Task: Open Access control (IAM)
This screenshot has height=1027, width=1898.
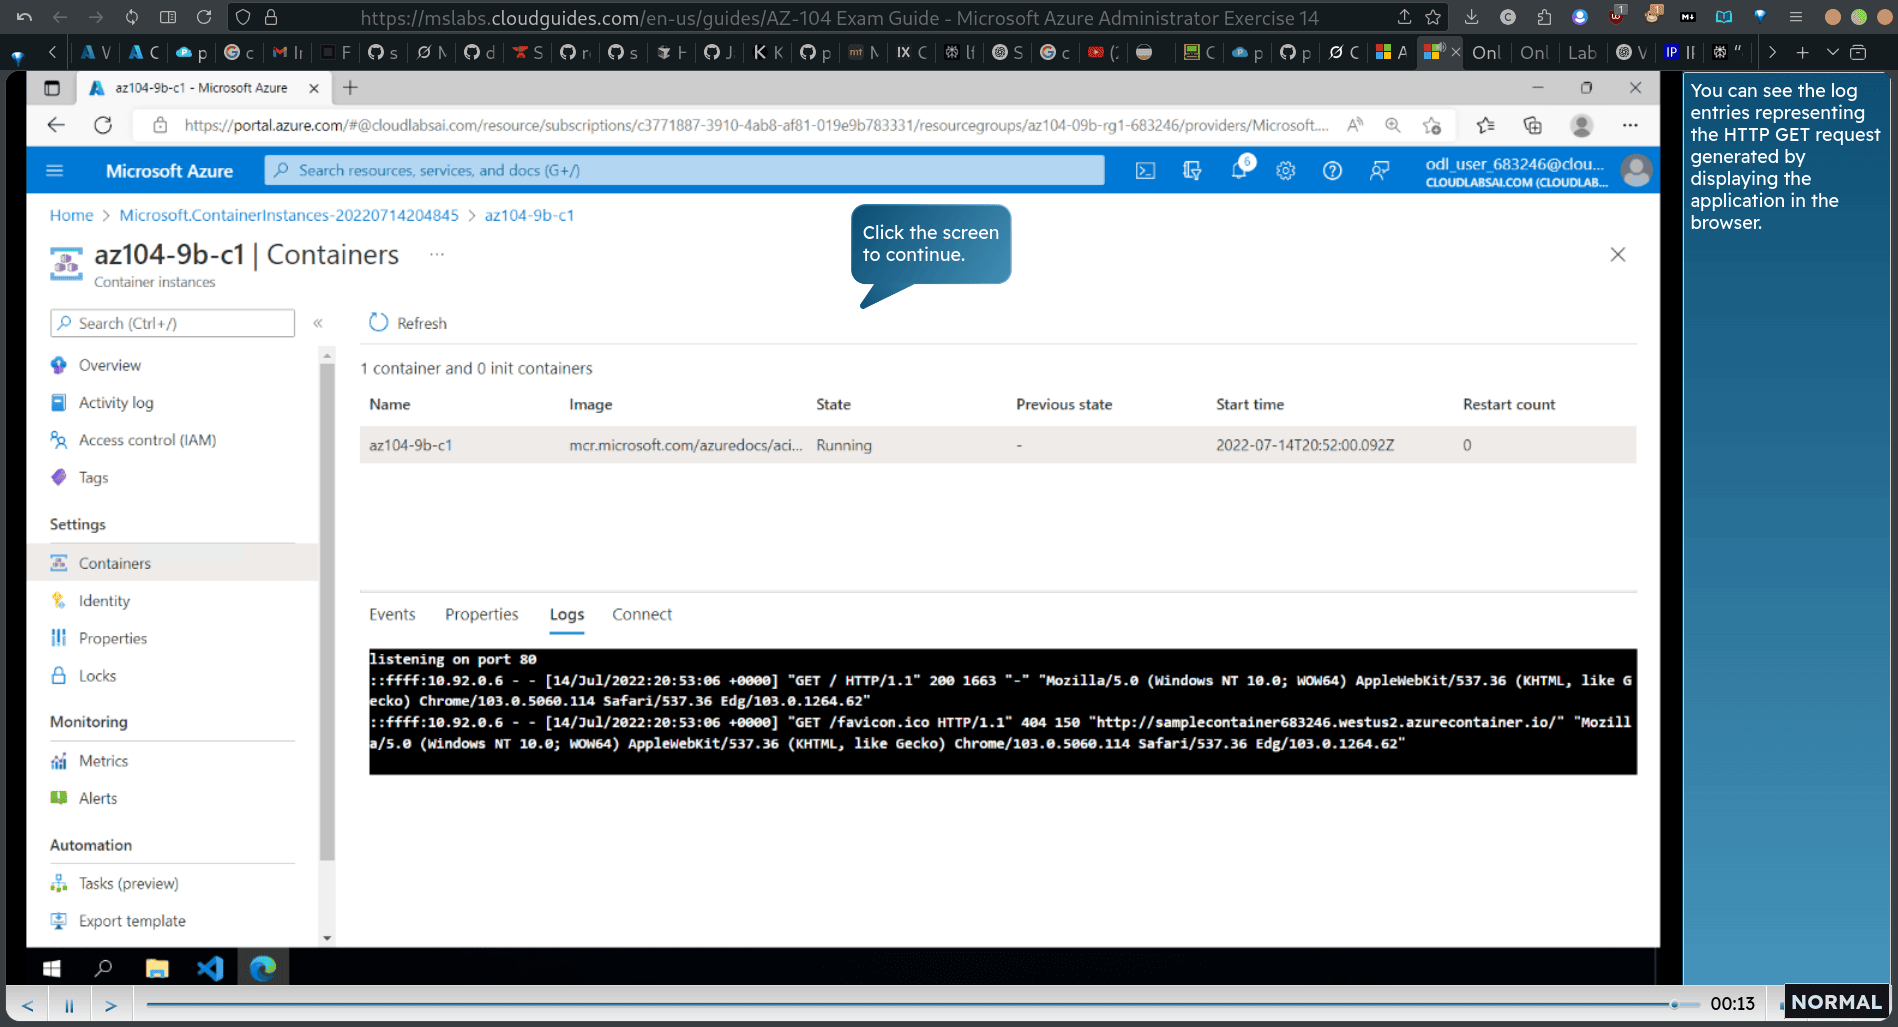Action: pyautogui.click(x=147, y=440)
